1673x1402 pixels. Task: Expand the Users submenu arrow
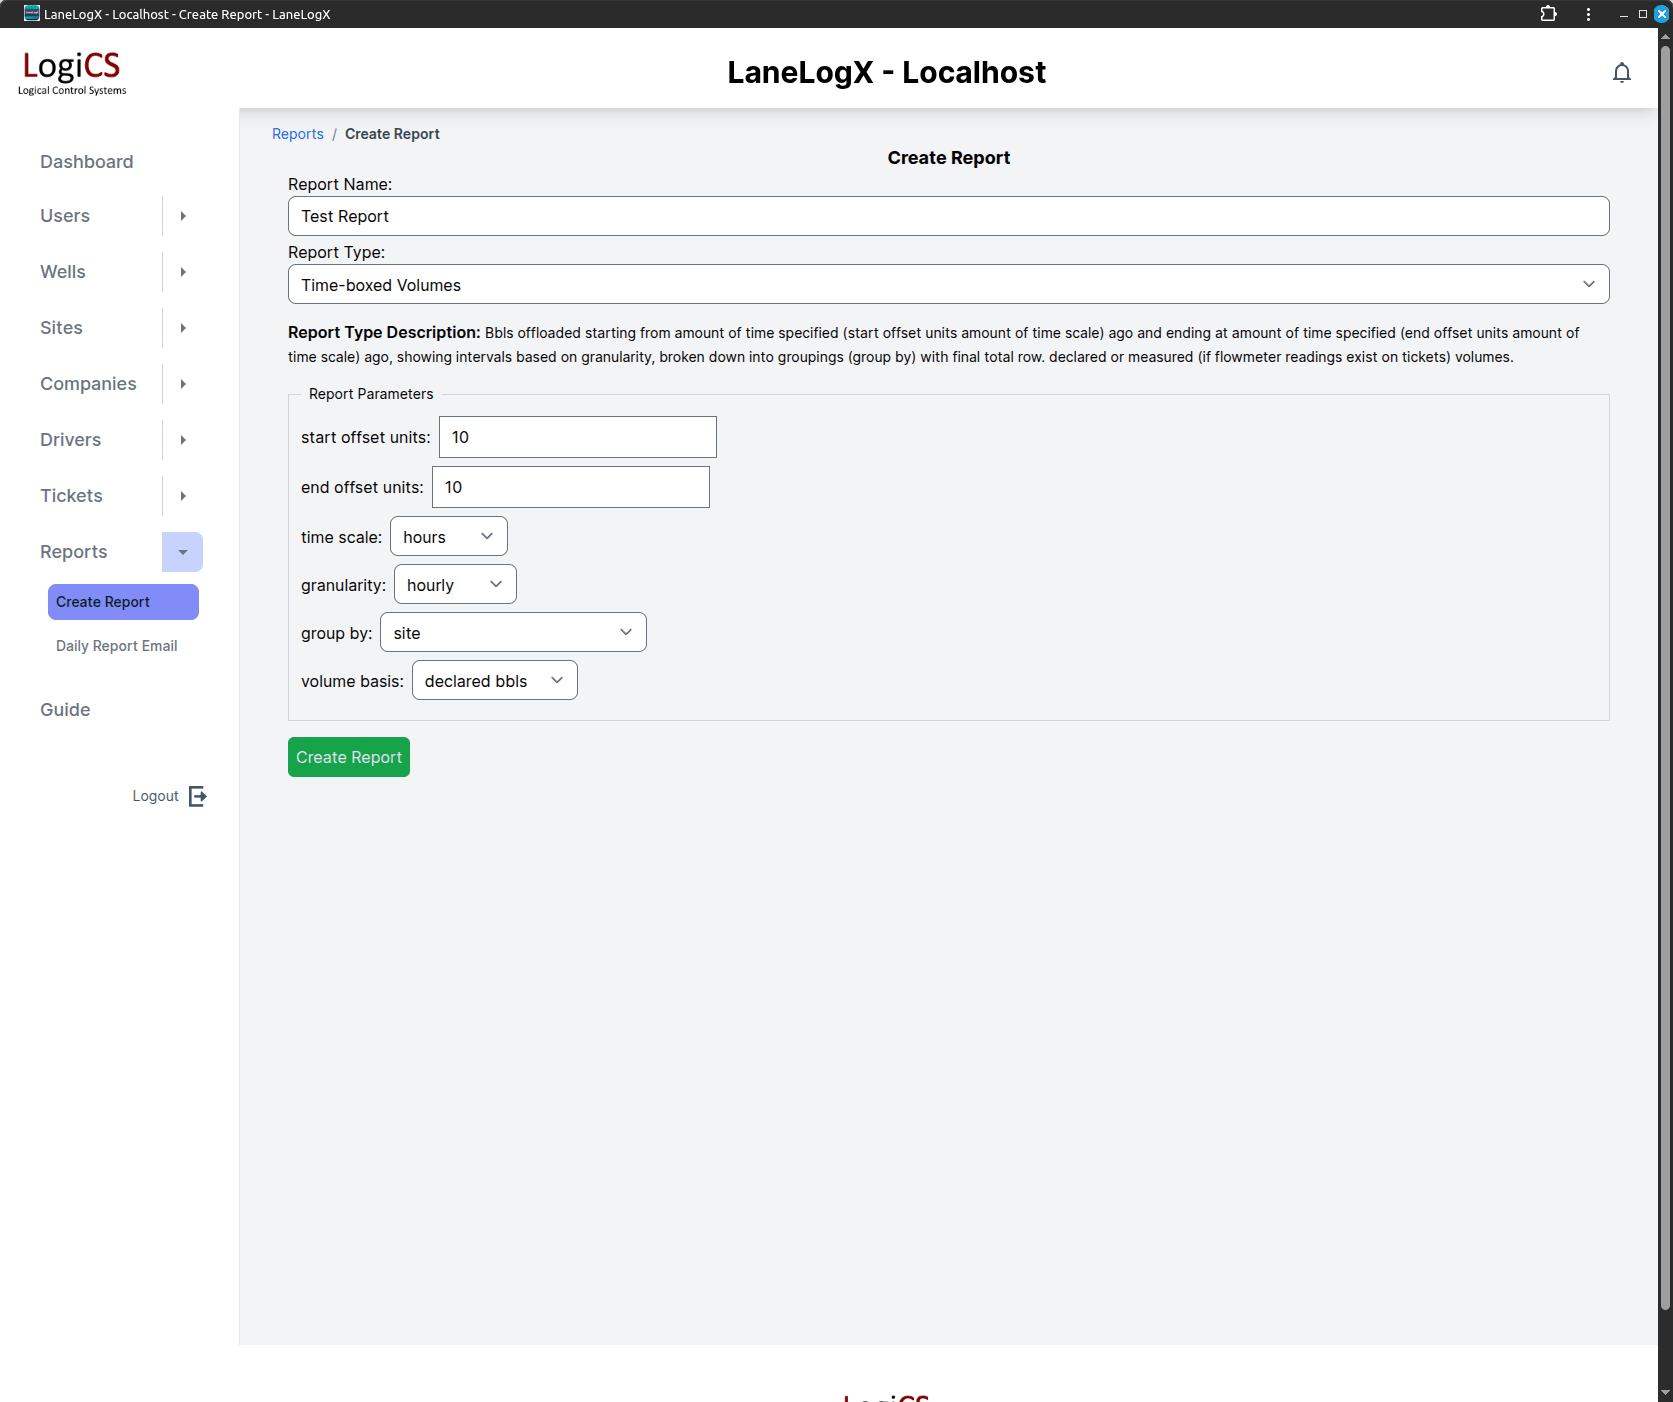(183, 216)
